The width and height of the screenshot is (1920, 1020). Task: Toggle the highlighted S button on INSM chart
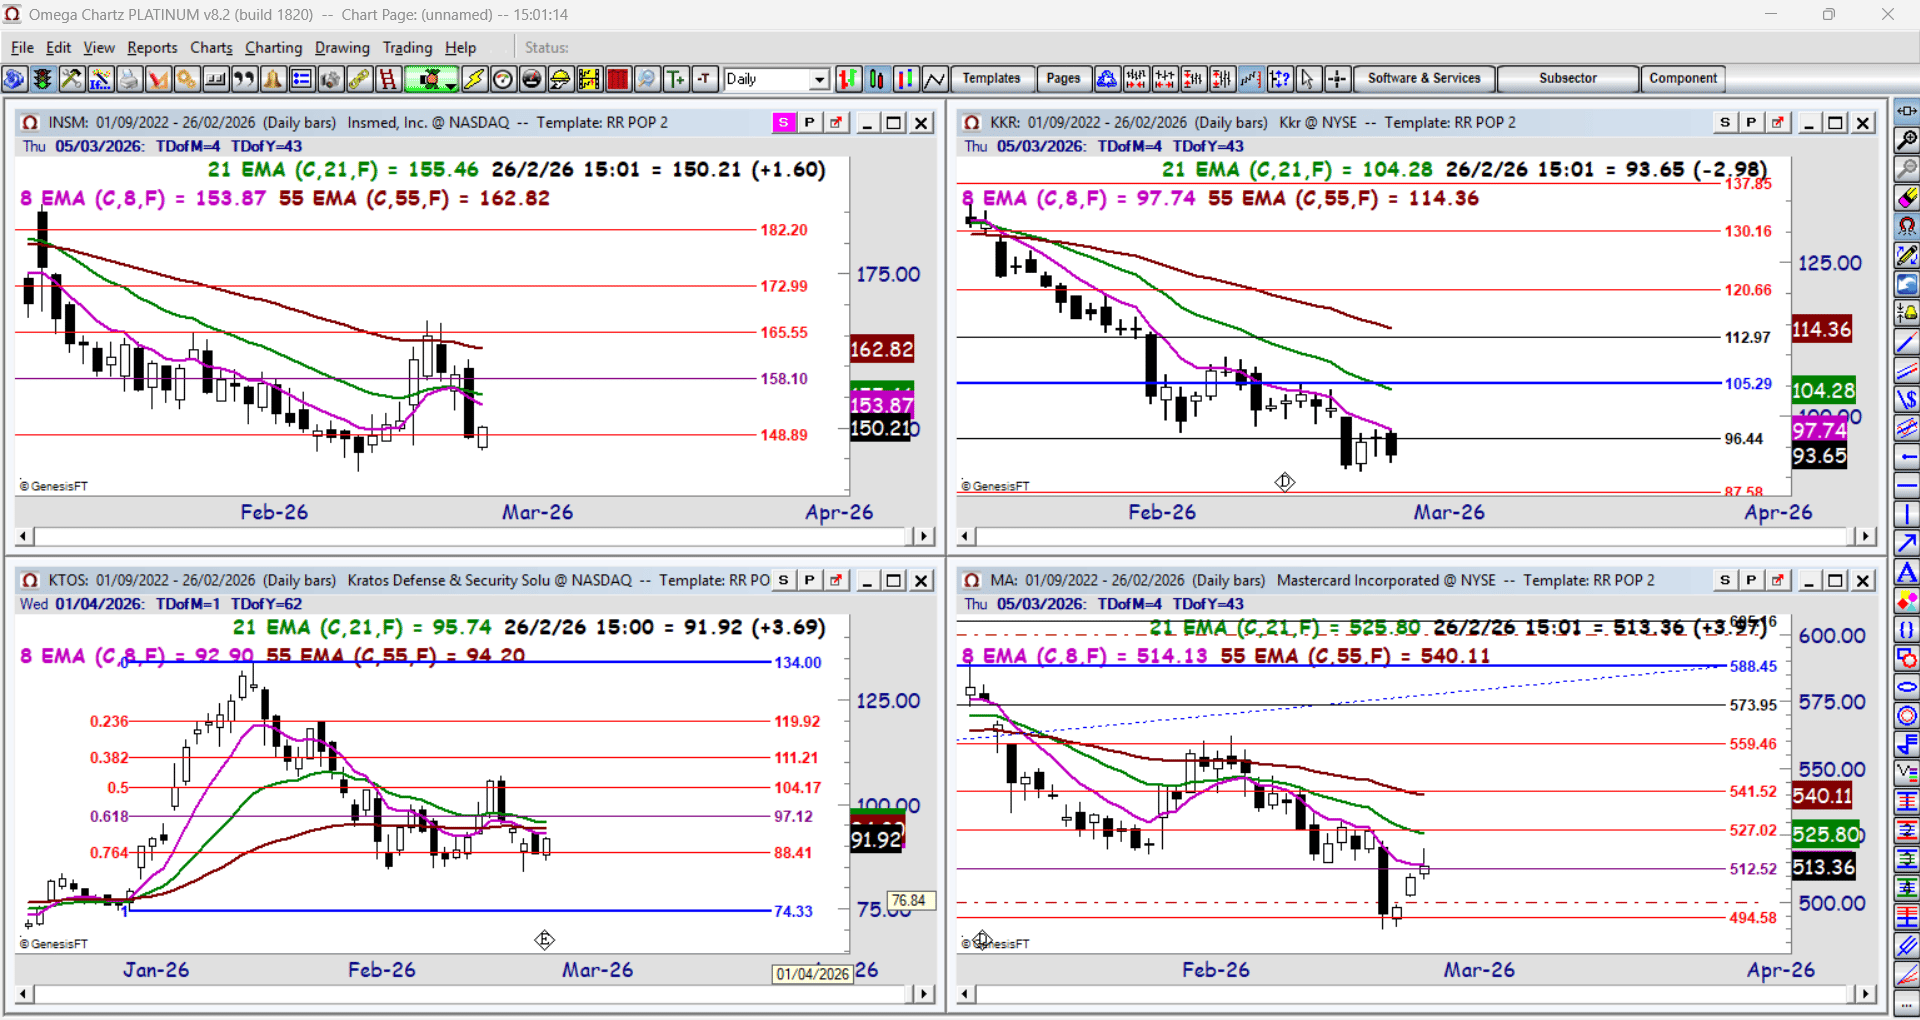(783, 122)
